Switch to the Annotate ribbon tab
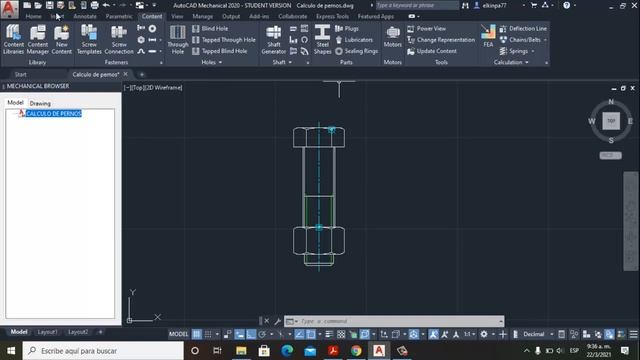The width and height of the screenshot is (640, 360). [x=85, y=16]
